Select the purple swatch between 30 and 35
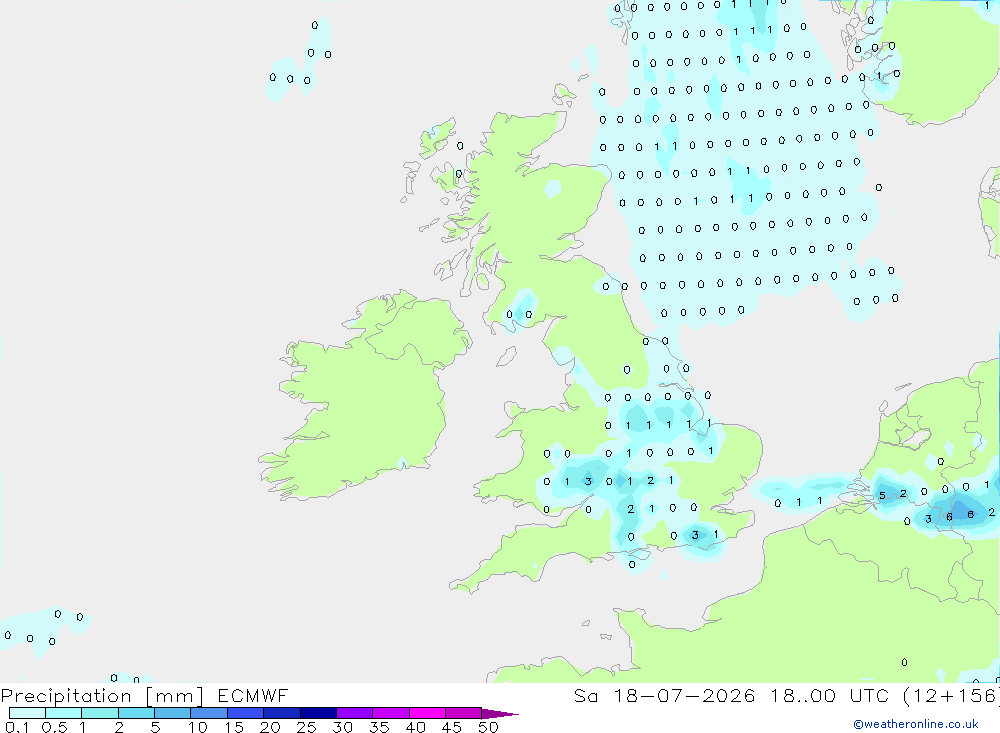Viewport: 1000px width, 733px height. click(x=355, y=713)
